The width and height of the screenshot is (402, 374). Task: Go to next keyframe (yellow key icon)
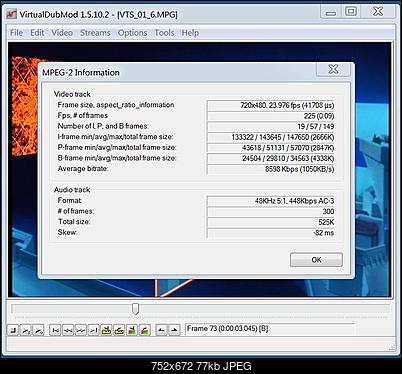[x=119, y=330]
